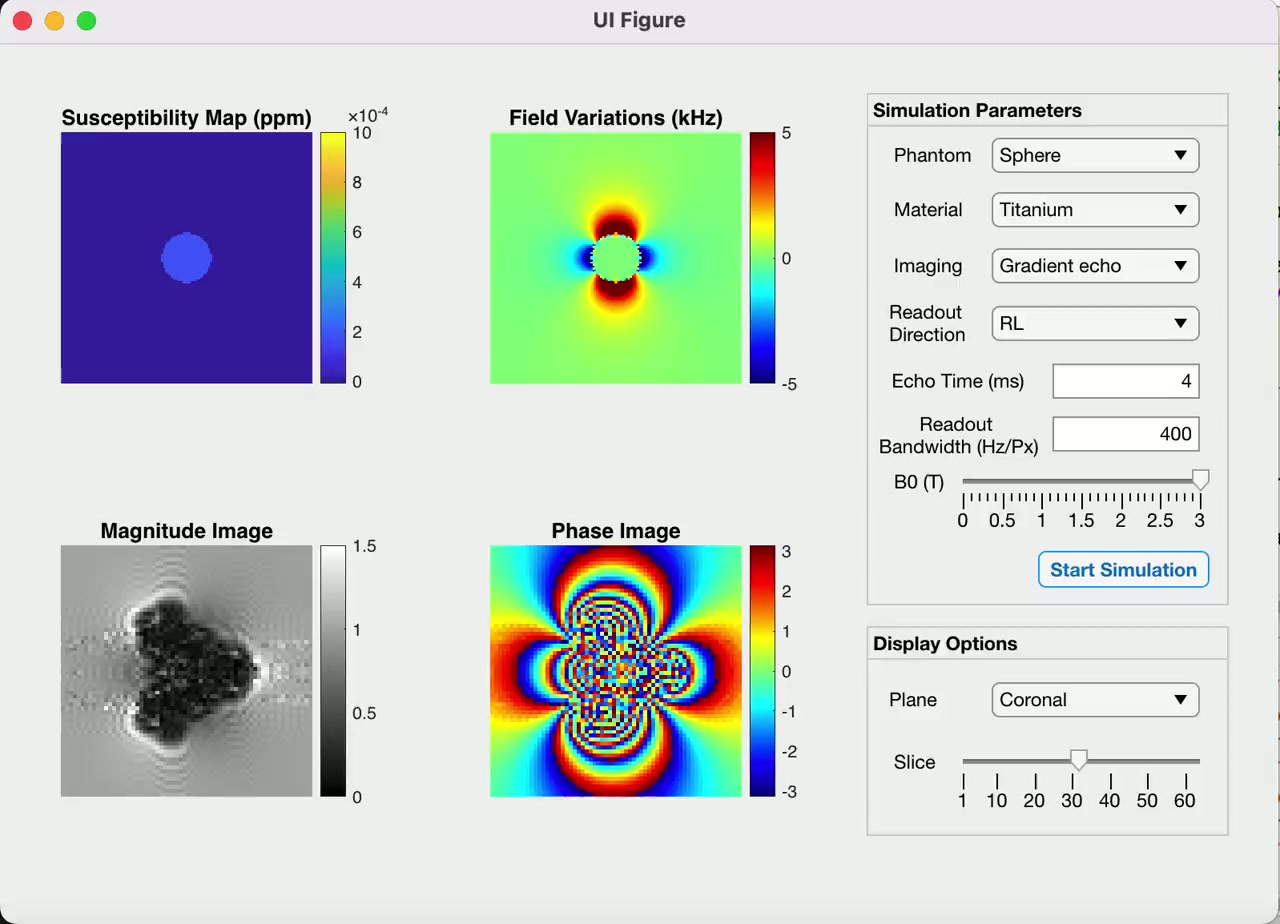The height and width of the screenshot is (924, 1280).
Task: Open the Readout Direction dropdown showing RL
Action: pos(1095,324)
